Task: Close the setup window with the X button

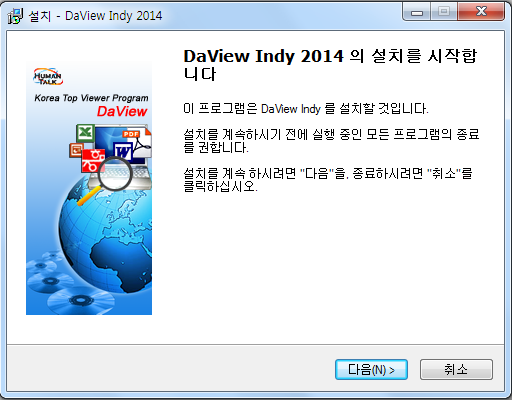Action: click(x=481, y=12)
